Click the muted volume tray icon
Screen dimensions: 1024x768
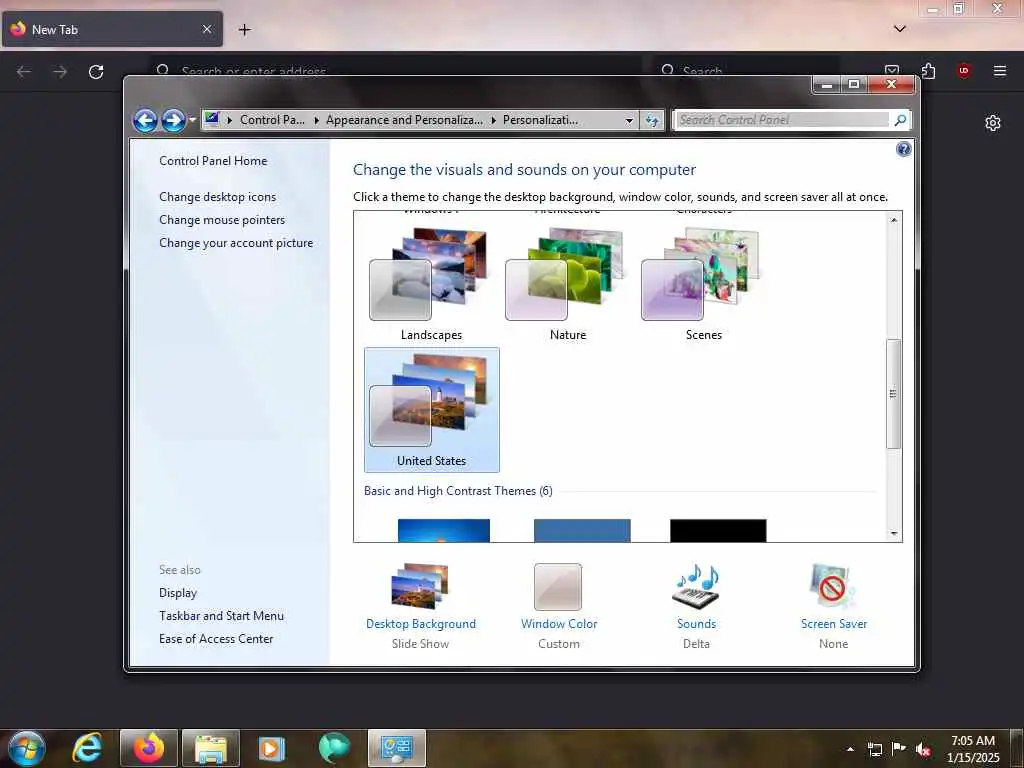(923, 749)
